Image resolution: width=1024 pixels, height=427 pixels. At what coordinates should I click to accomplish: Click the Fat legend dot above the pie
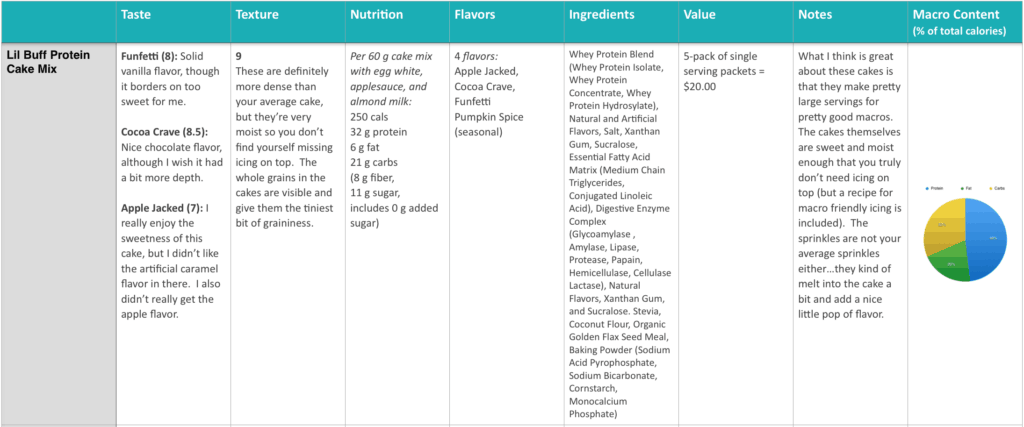point(961,189)
